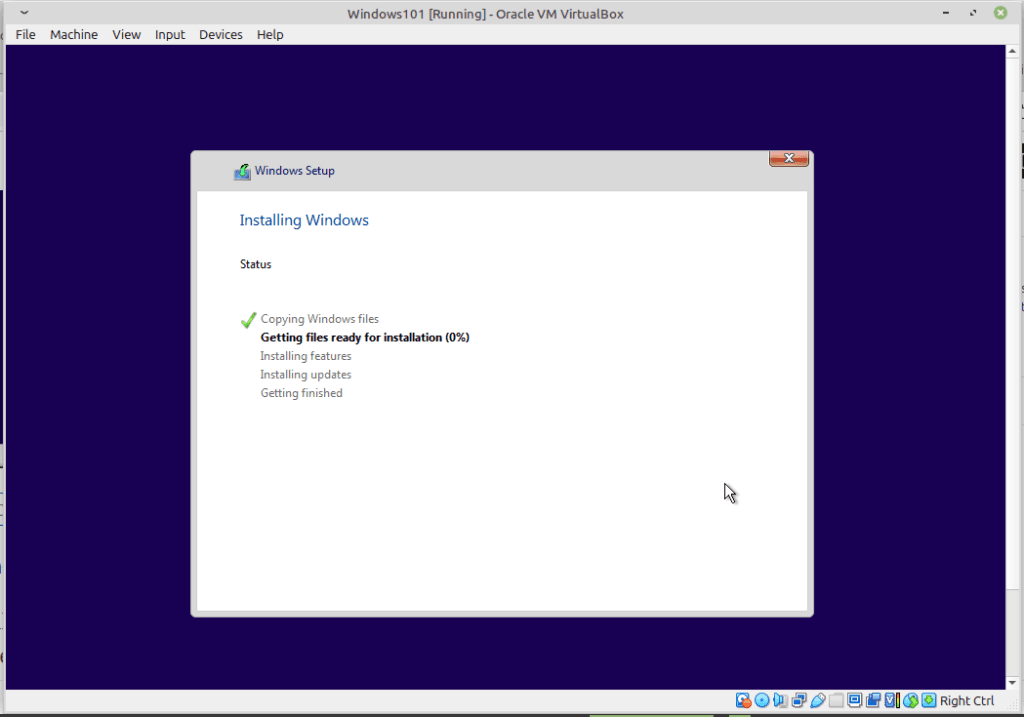Click the recording status icon

pyautogui.click(x=873, y=701)
